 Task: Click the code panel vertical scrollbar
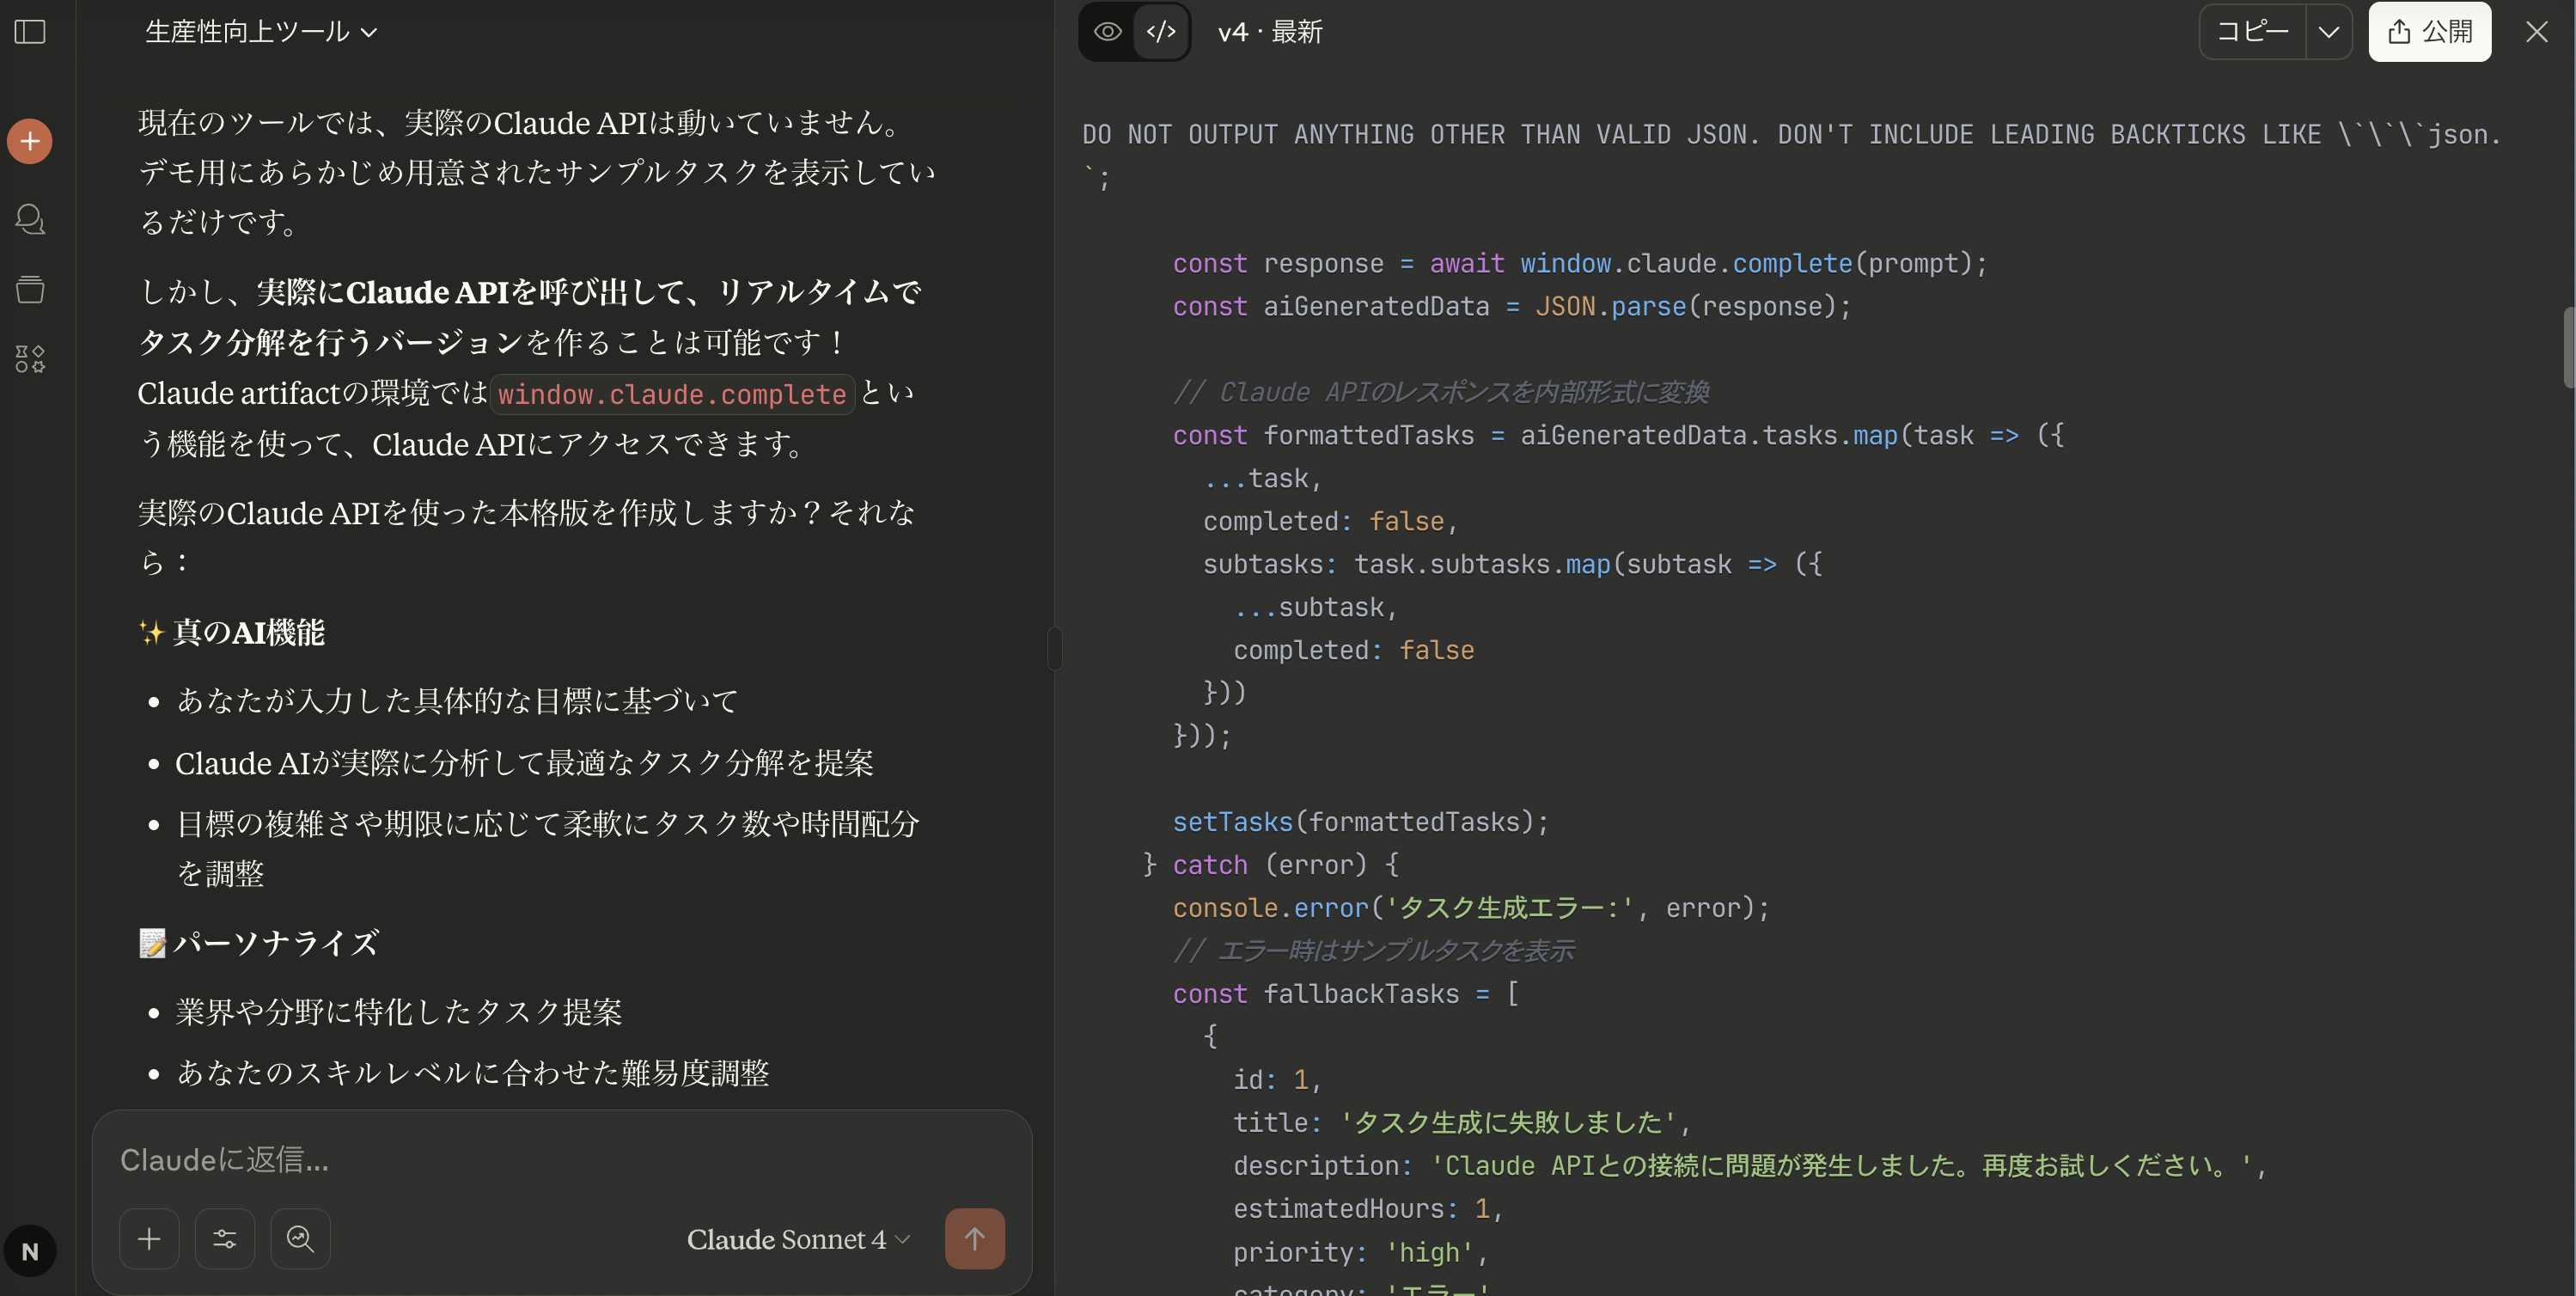pos(2568,348)
